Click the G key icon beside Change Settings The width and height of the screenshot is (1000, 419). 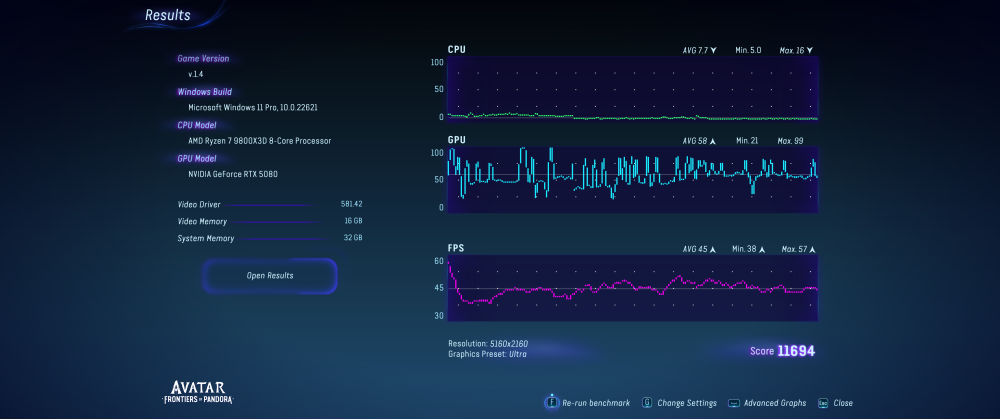pyautogui.click(x=648, y=403)
